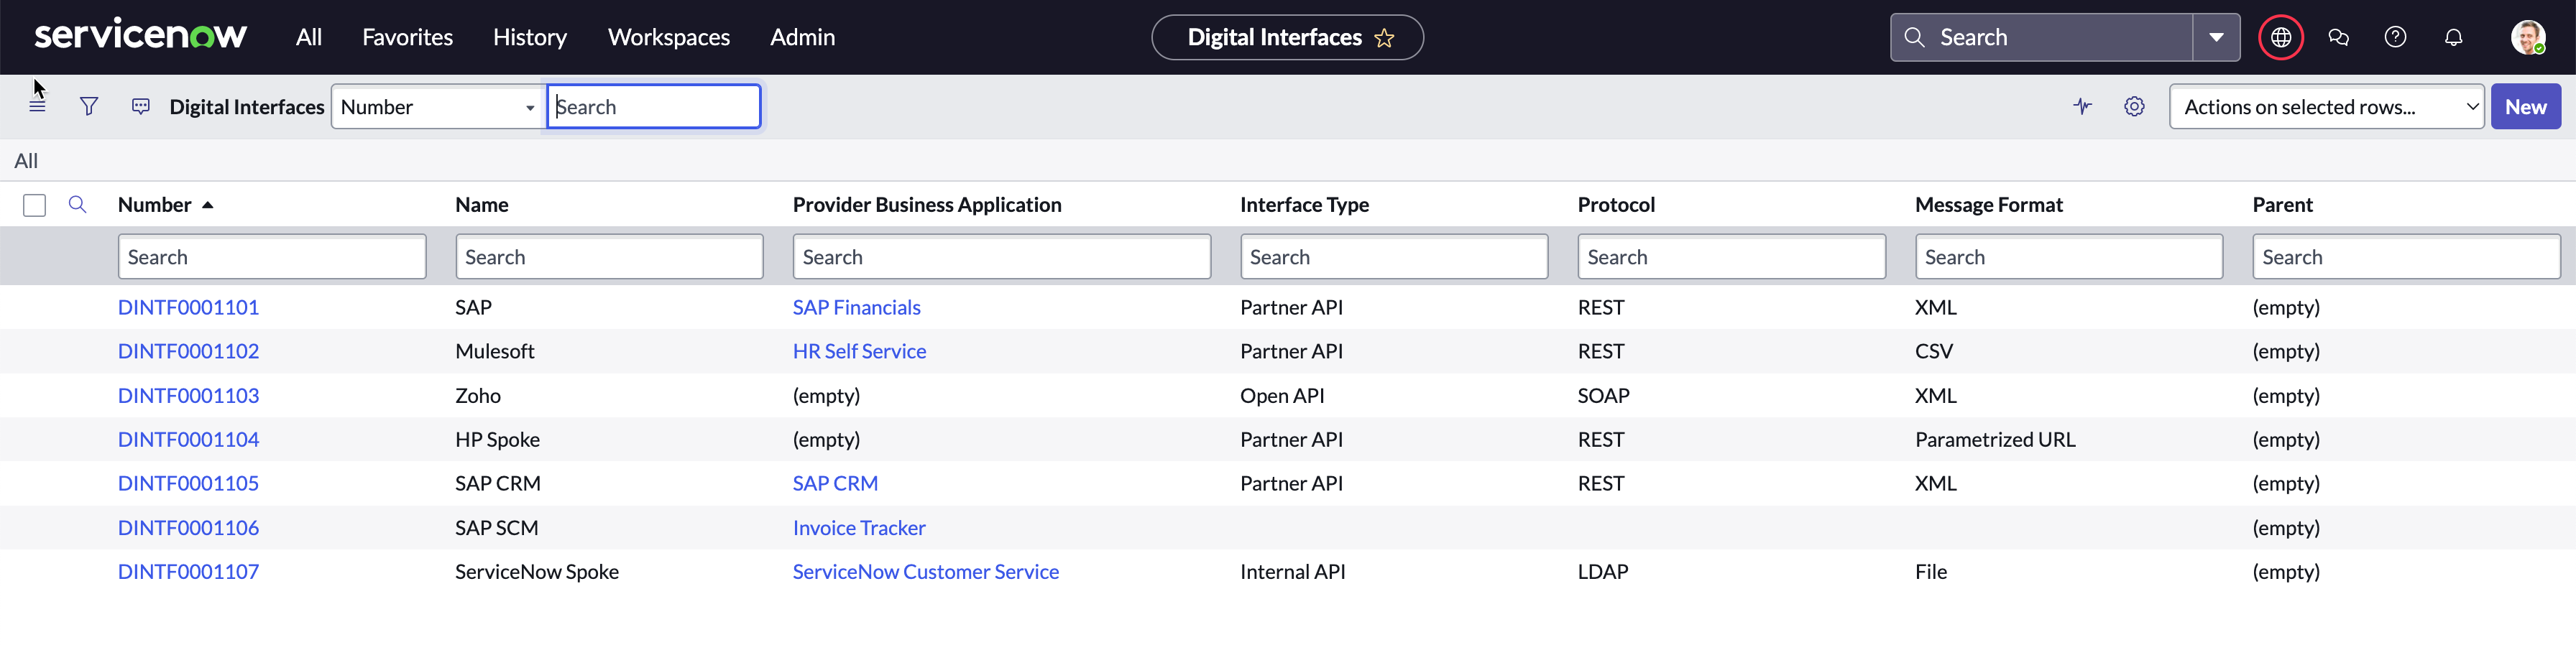This screenshot has width=2576, height=645.
Task: Open the SAP Financials application link
Action: click(856, 307)
